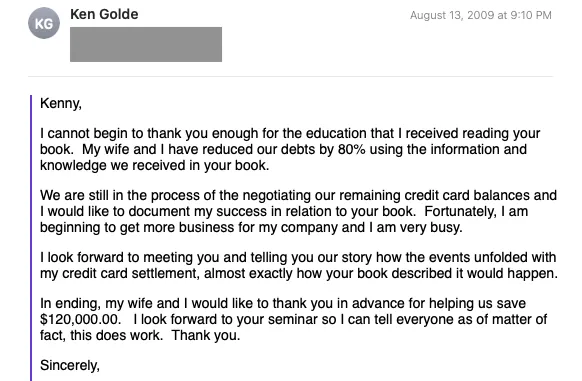Screen dimensions: 582x381
Task: Click the "80%" figure in the message
Action: (352, 149)
